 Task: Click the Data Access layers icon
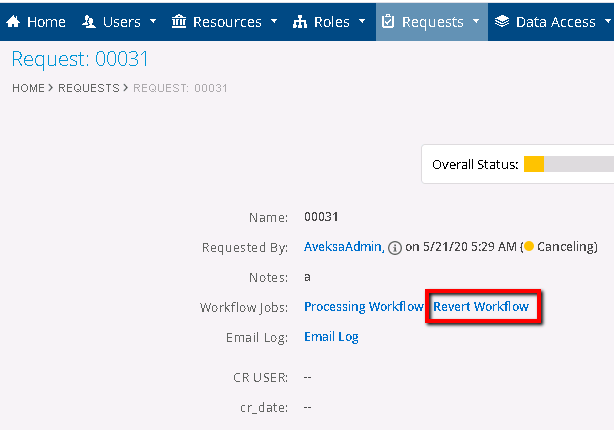tap(502, 21)
